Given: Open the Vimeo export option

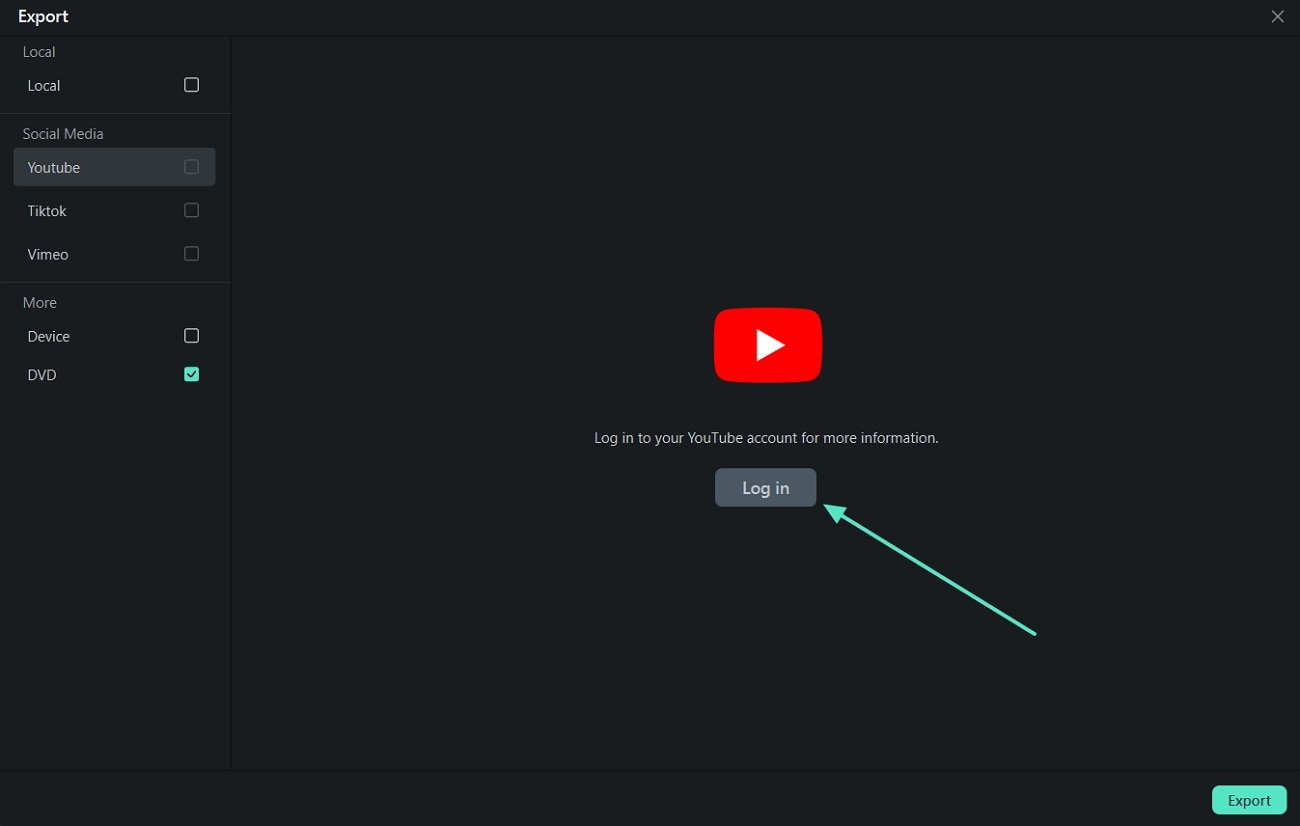Looking at the screenshot, I should coord(114,254).
